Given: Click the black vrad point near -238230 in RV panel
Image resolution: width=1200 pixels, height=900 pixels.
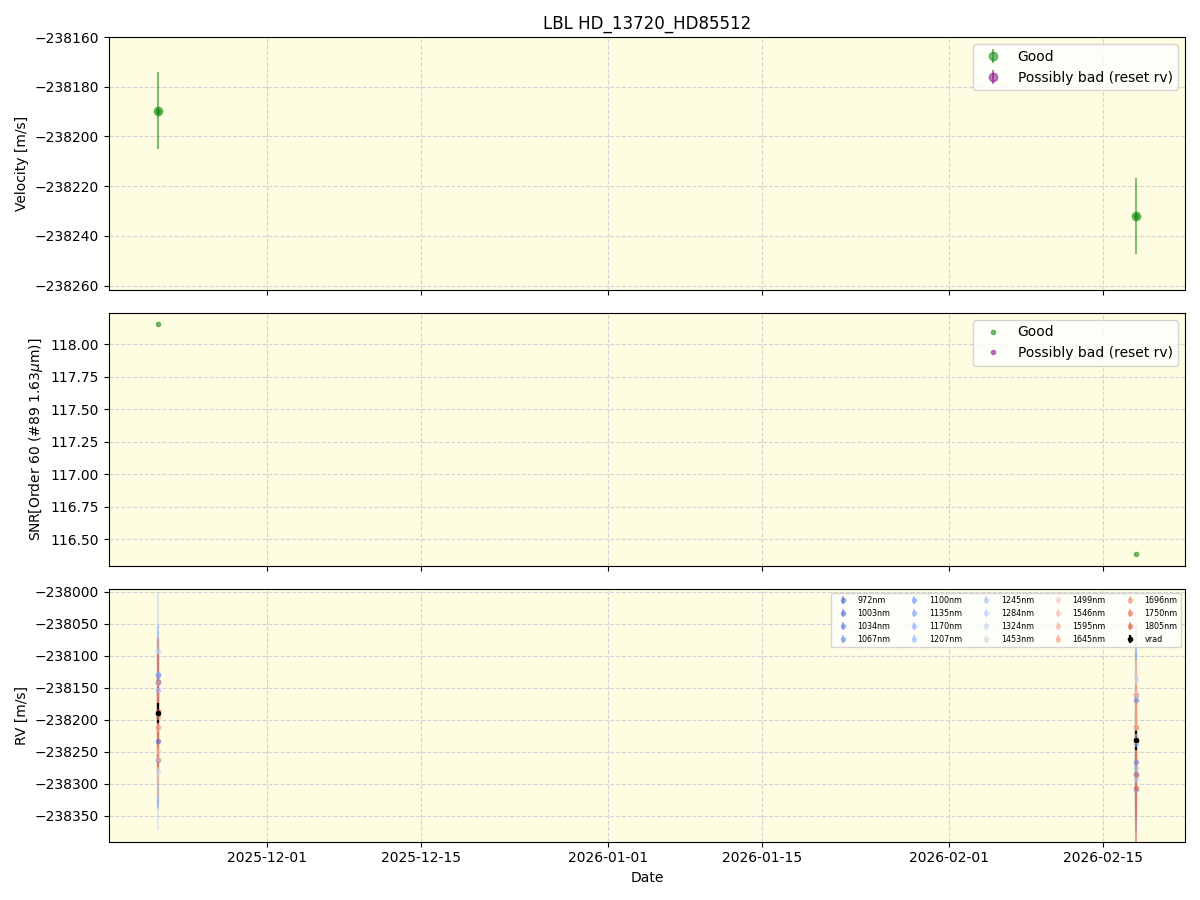Looking at the screenshot, I should coord(1136,740).
